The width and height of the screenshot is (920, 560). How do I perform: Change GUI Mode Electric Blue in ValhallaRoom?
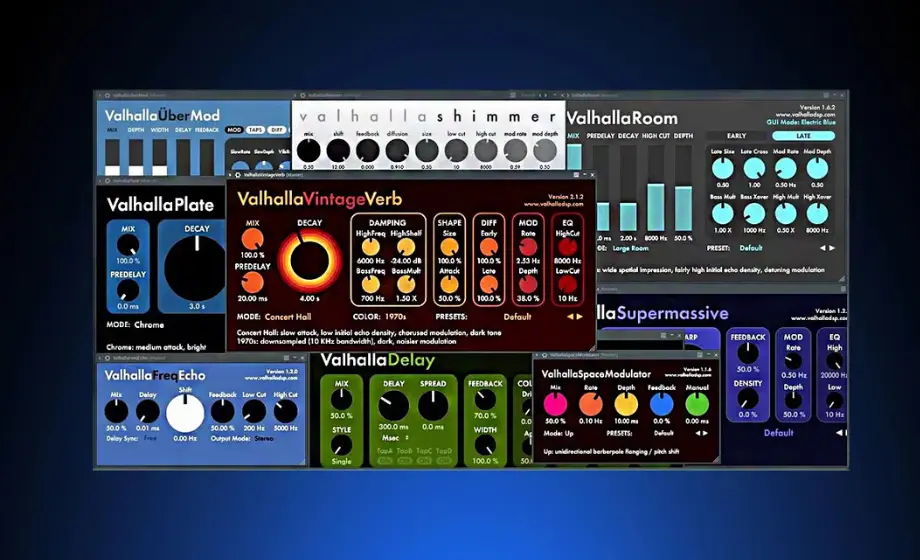(x=800, y=122)
